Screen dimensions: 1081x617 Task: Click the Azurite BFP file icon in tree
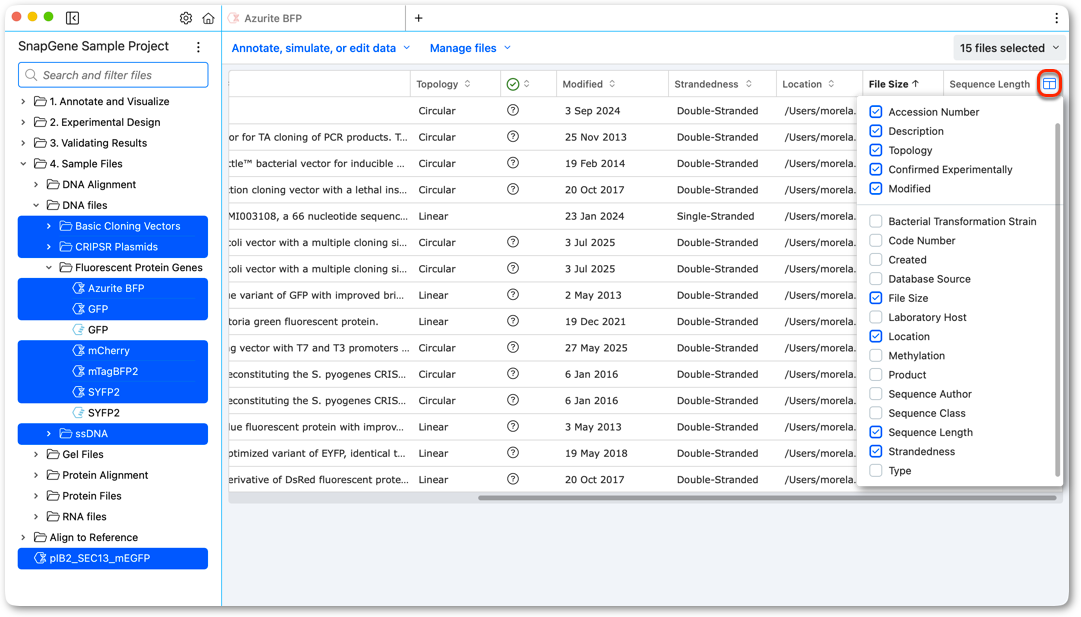pyautogui.click(x=79, y=288)
